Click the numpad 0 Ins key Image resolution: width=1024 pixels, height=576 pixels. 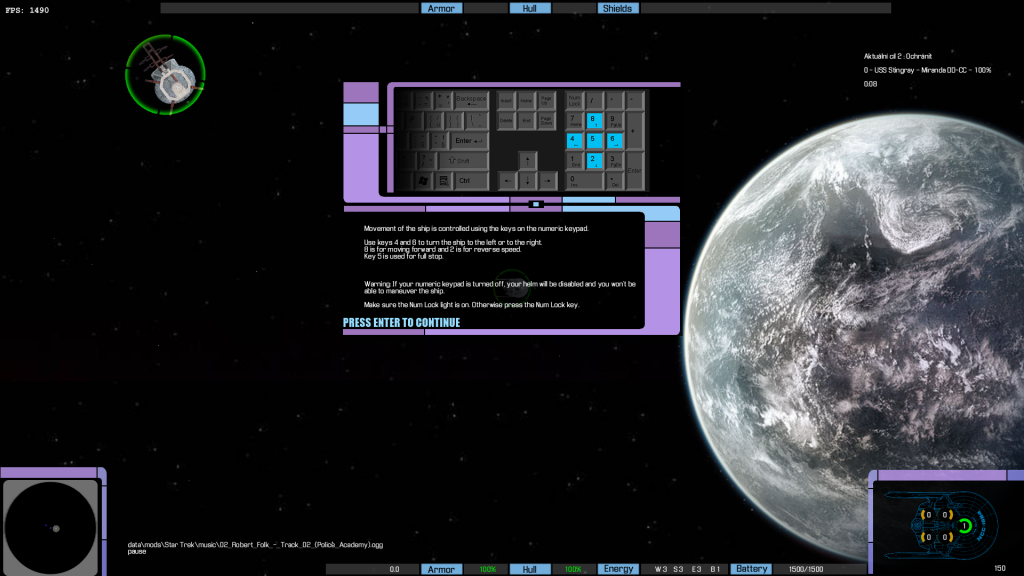584,180
